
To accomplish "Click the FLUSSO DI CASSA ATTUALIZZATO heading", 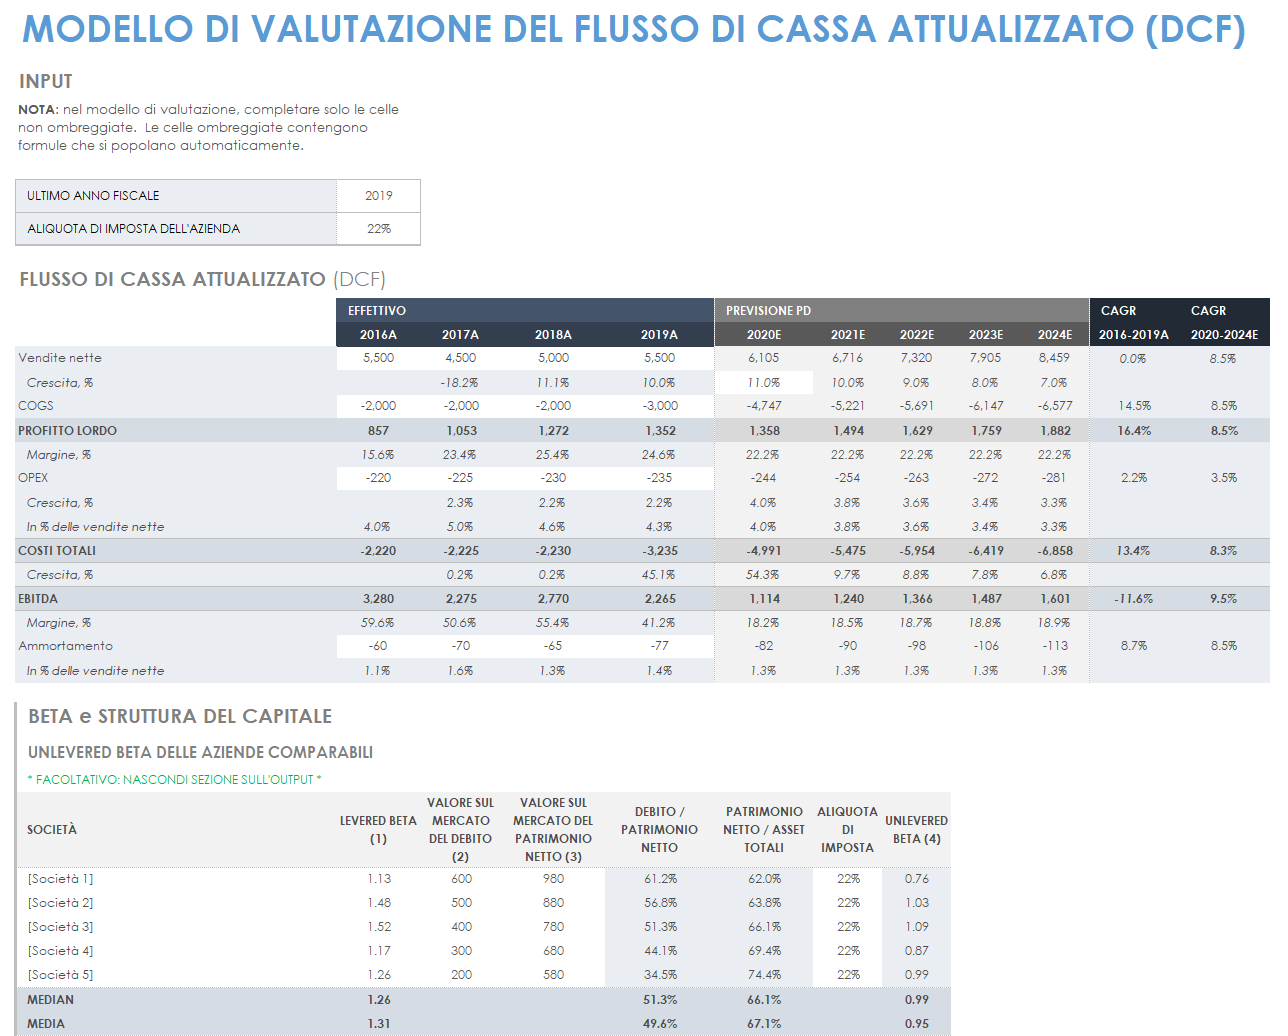I will coord(203,280).
